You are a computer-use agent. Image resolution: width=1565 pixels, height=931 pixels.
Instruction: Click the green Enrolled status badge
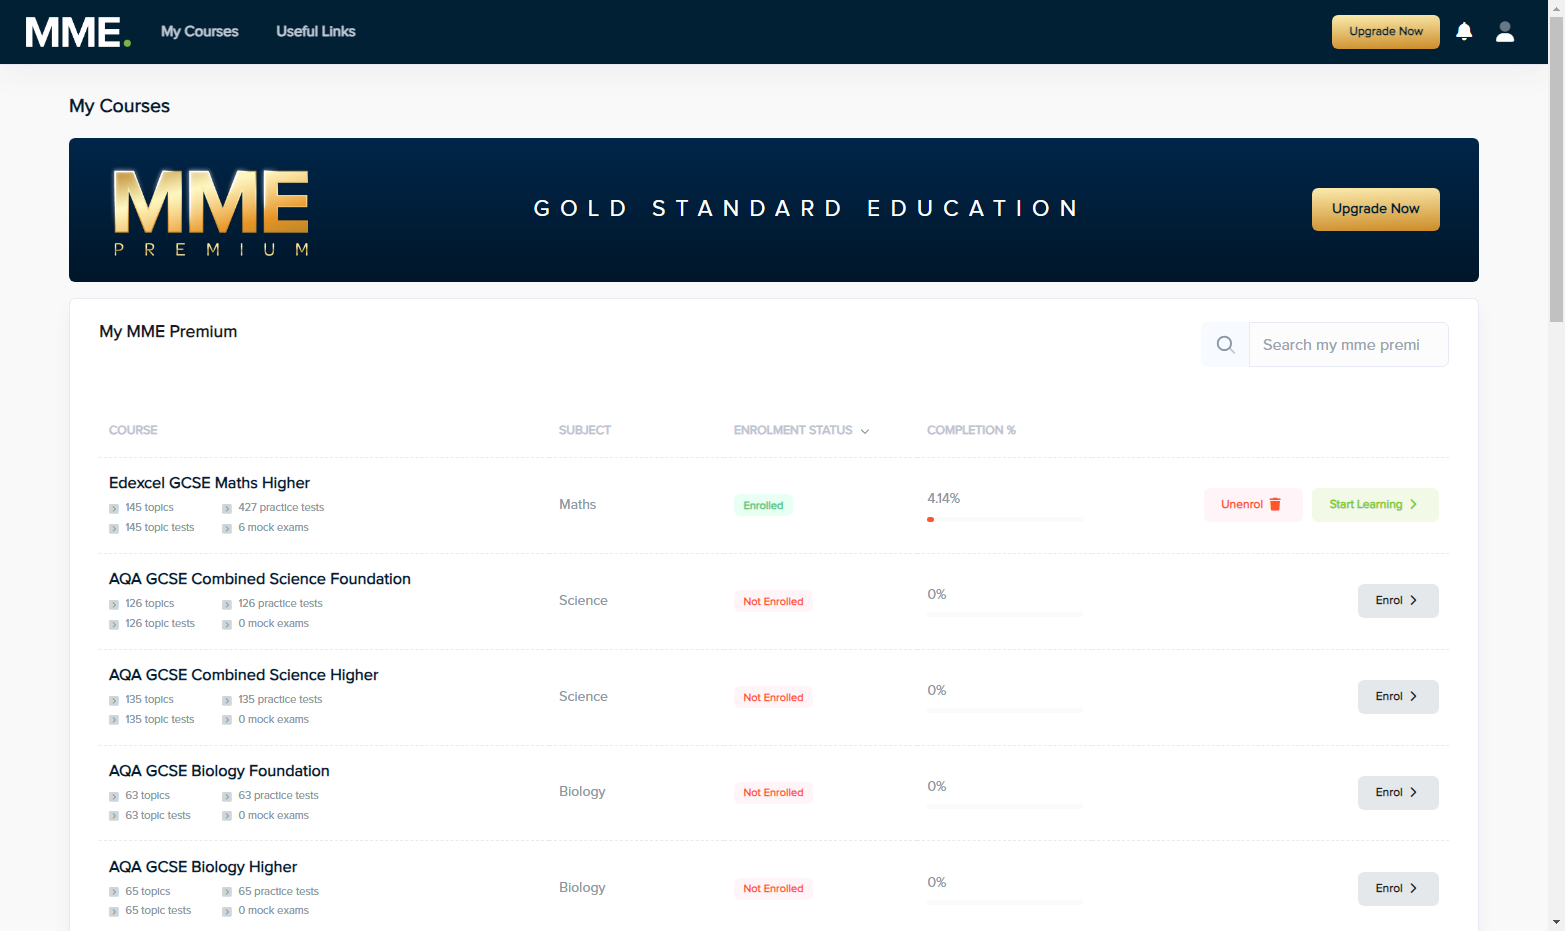click(763, 506)
